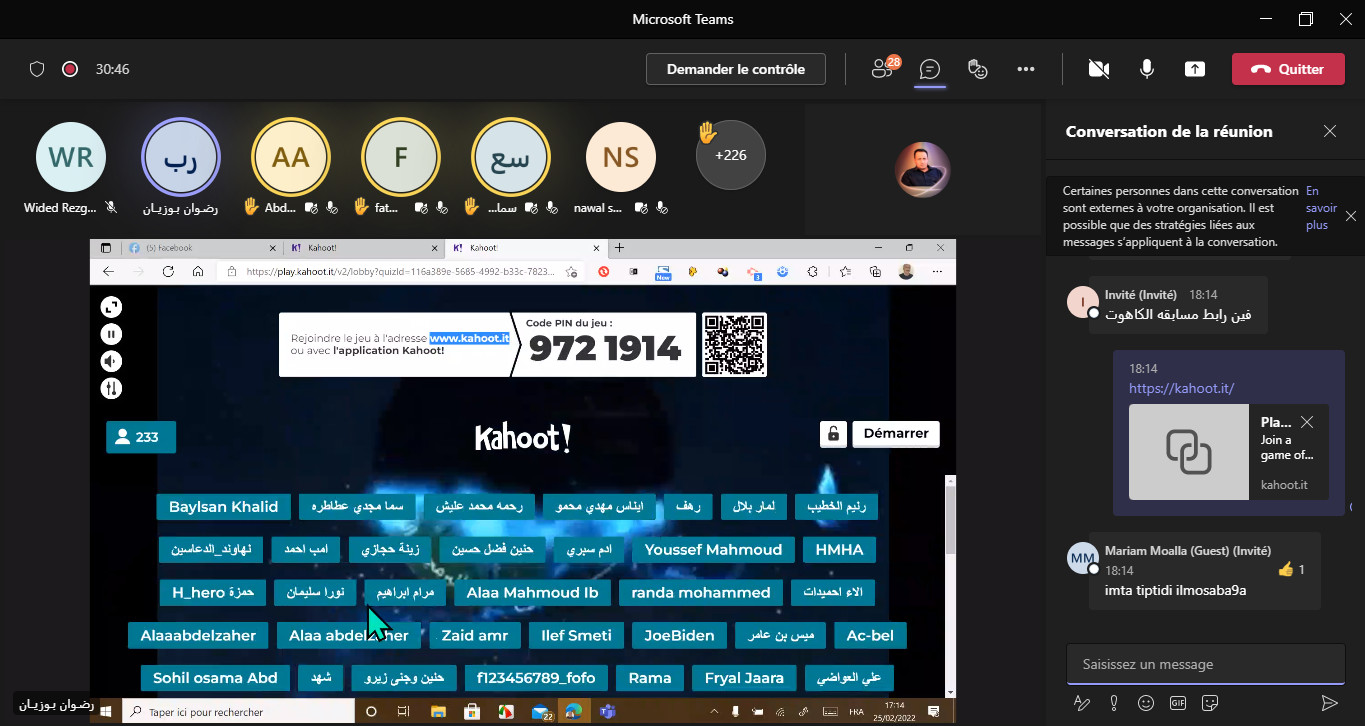Open the https://kahoot.it/ link in chat
This screenshot has width=1365, height=726.
pyautogui.click(x=1181, y=388)
